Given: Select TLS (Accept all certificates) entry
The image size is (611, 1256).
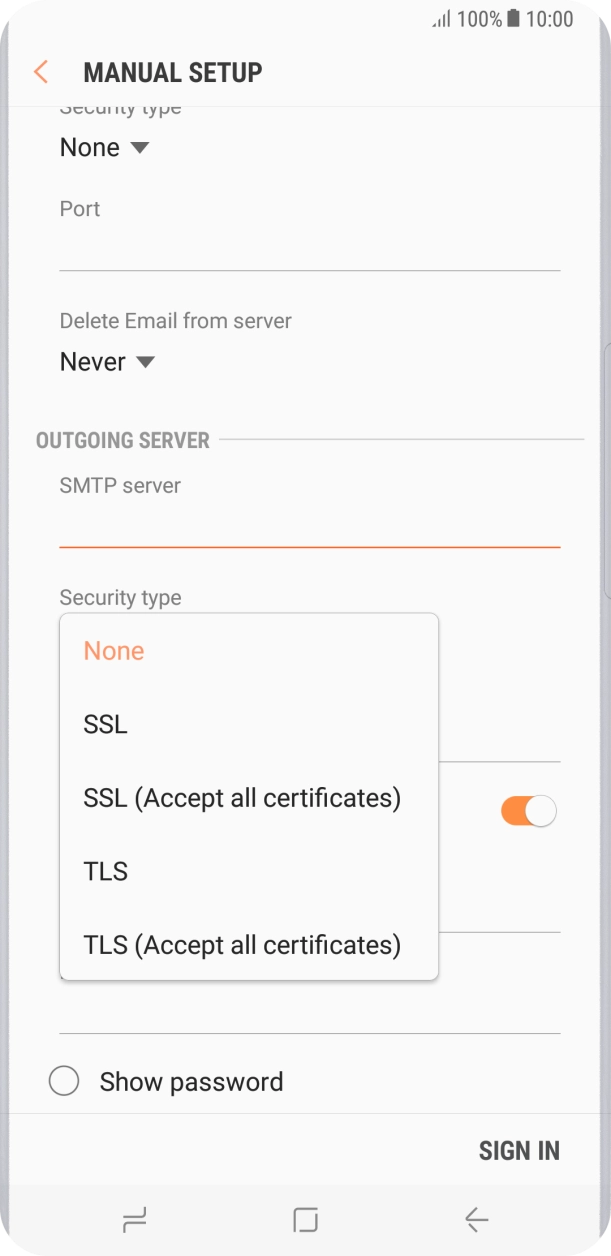Looking at the screenshot, I should (x=241, y=944).
